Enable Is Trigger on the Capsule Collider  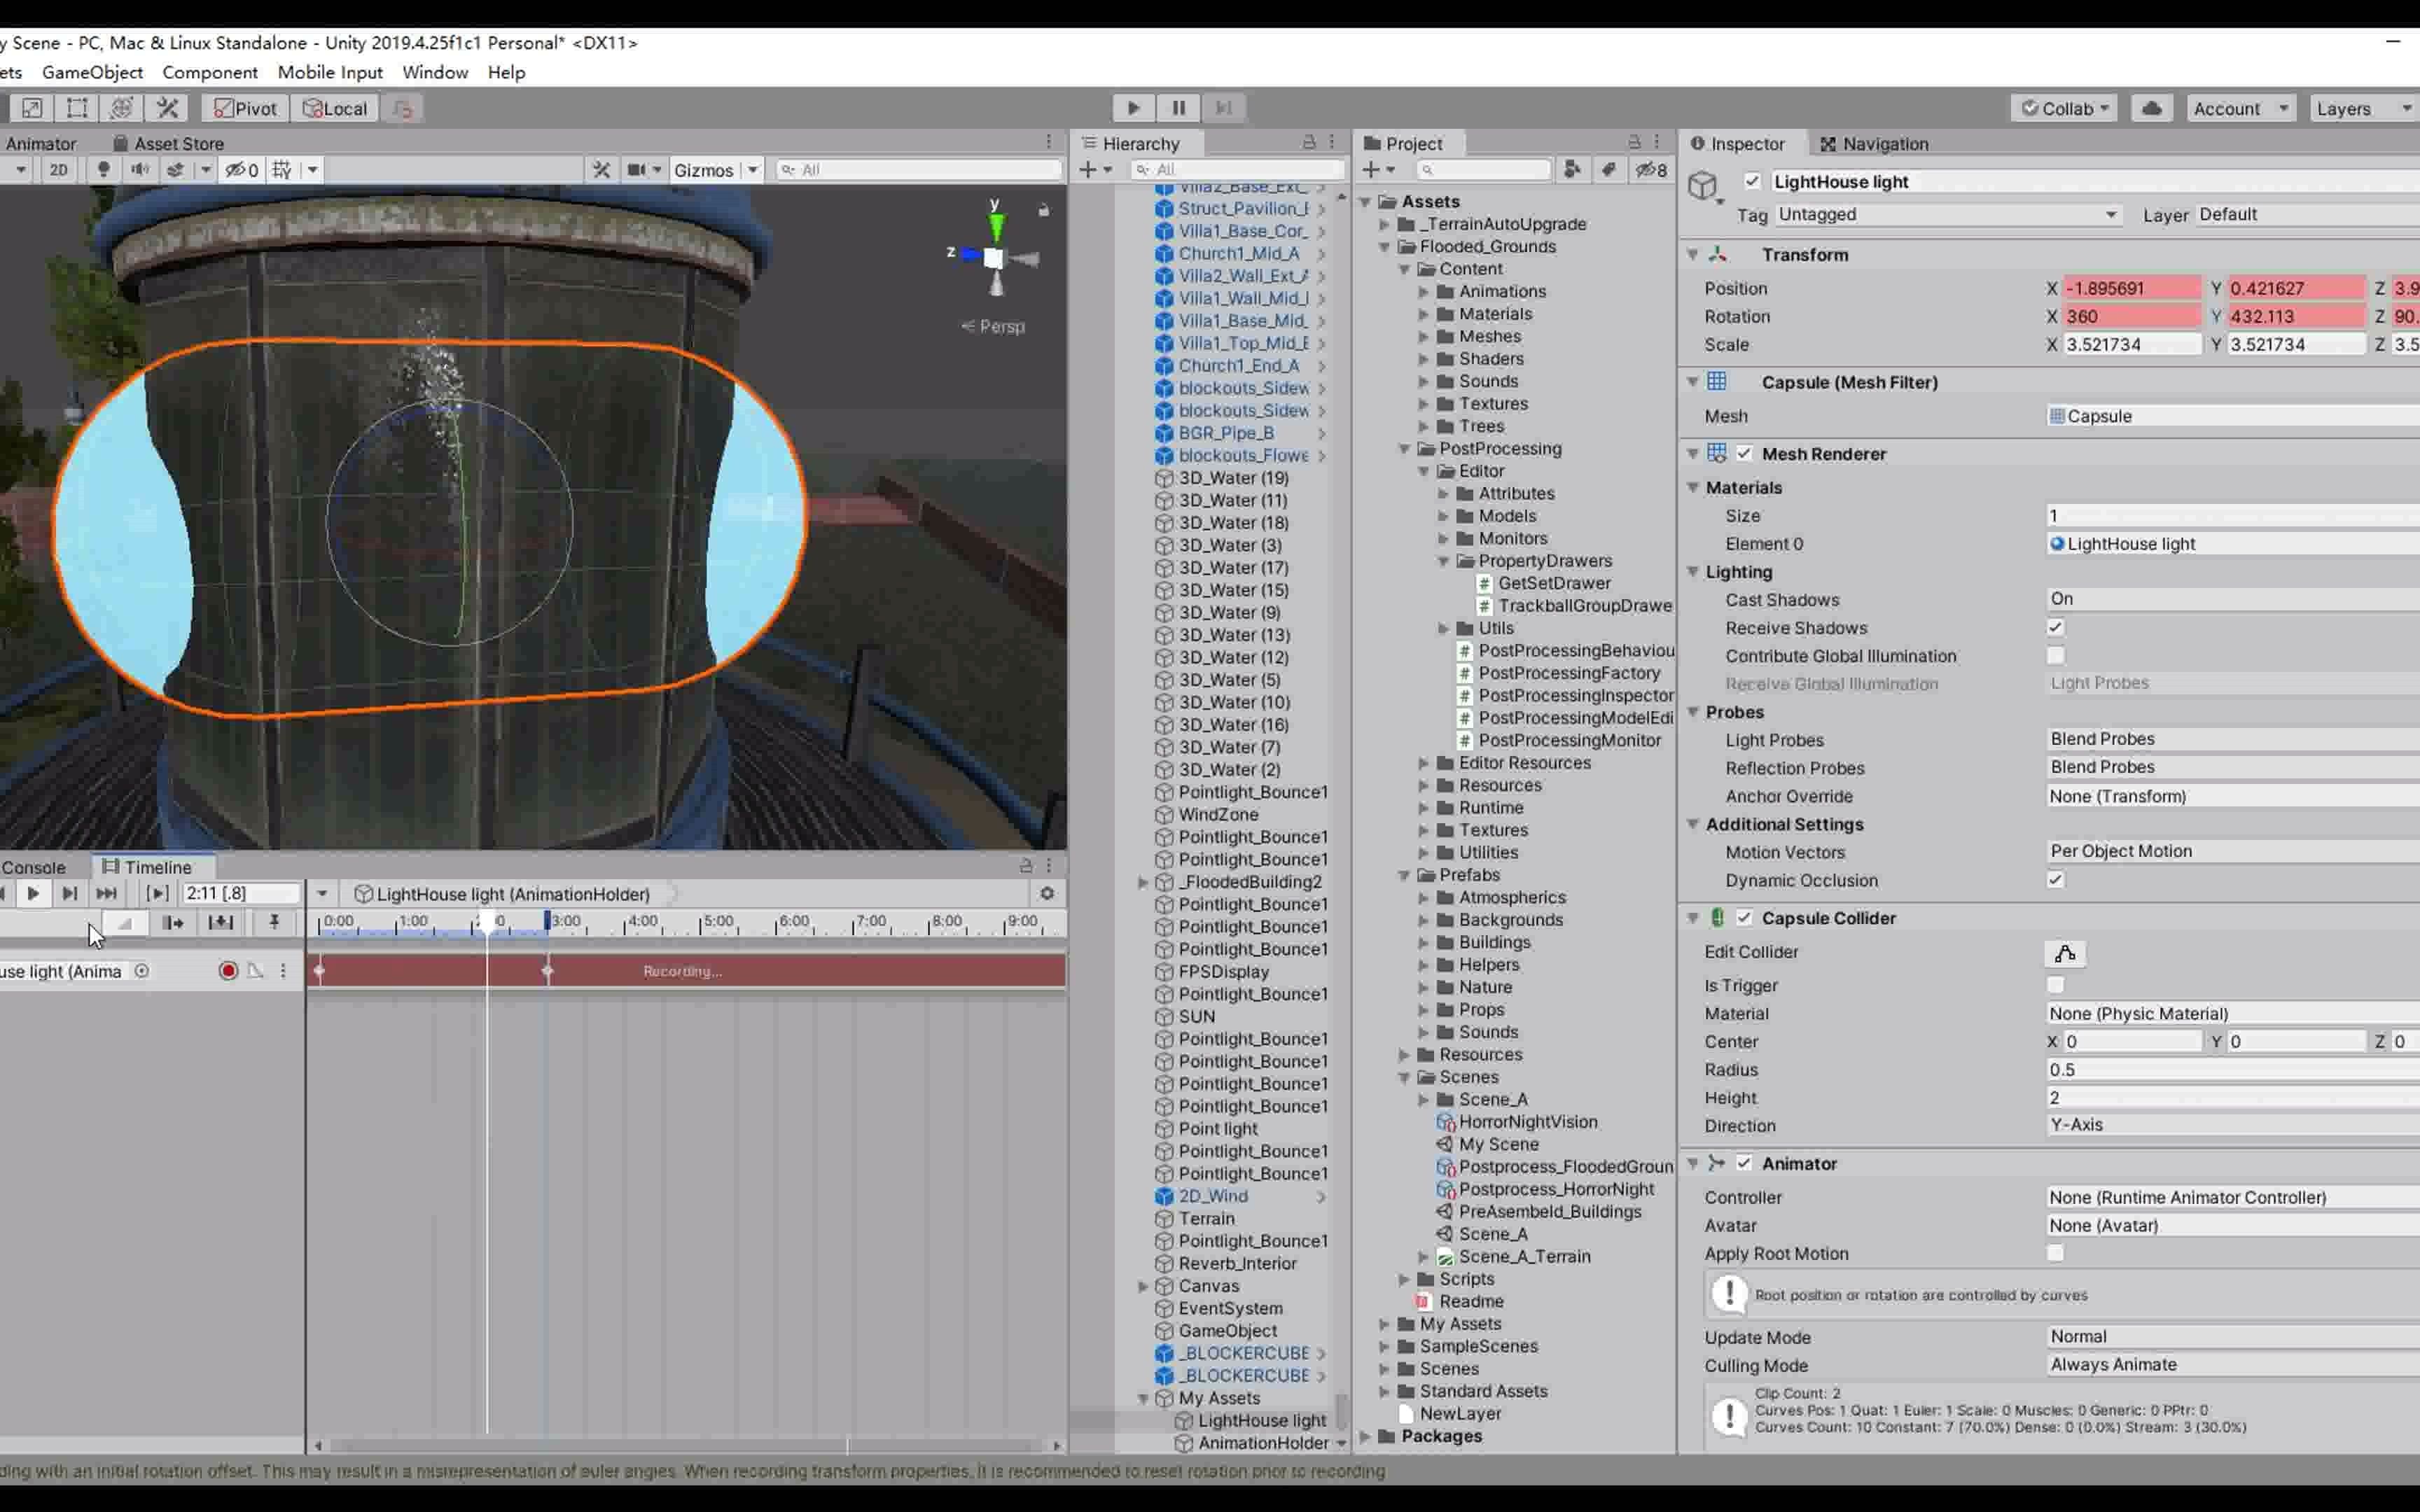pyautogui.click(x=2057, y=985)
